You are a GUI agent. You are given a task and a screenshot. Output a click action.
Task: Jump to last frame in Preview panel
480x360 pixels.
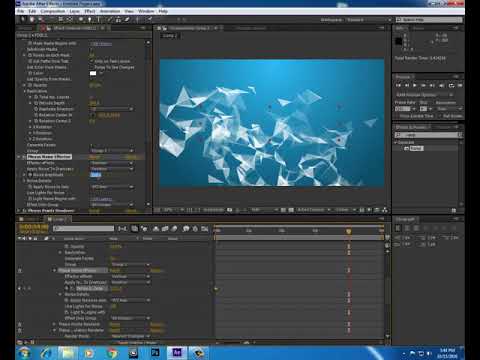point(432,86)
